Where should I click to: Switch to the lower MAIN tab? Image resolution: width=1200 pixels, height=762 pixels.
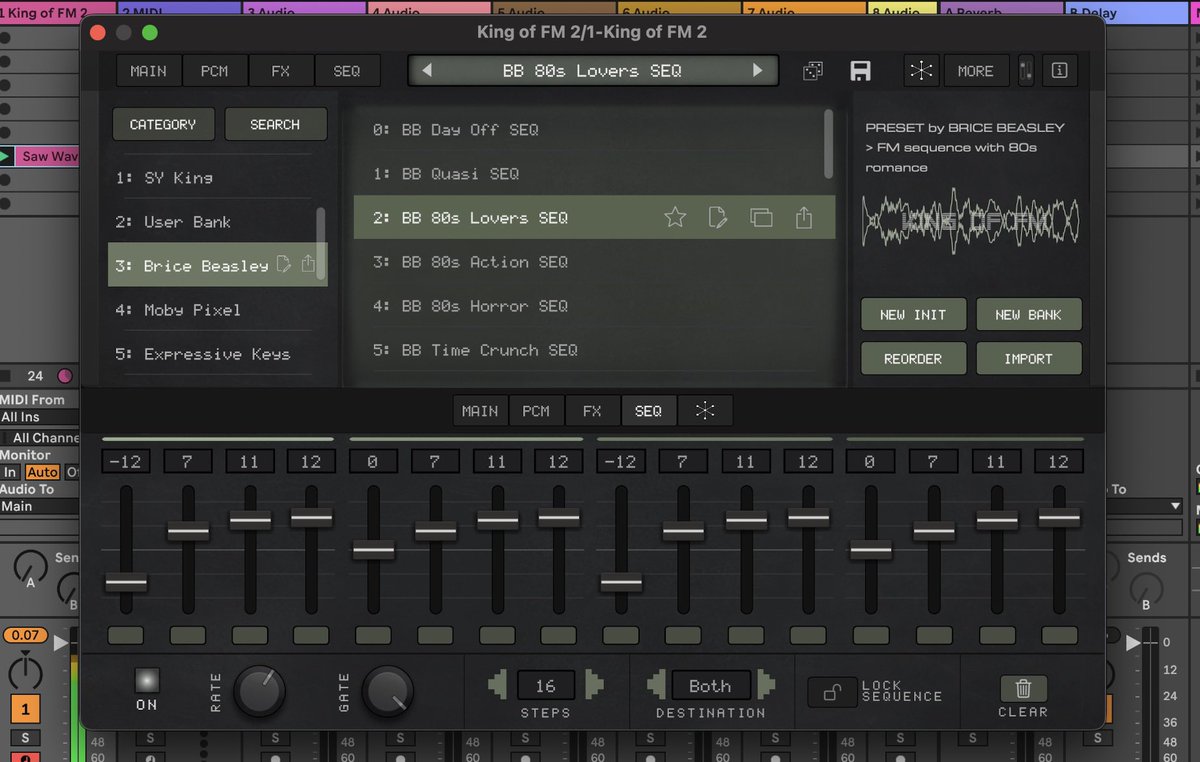(480, 411)
